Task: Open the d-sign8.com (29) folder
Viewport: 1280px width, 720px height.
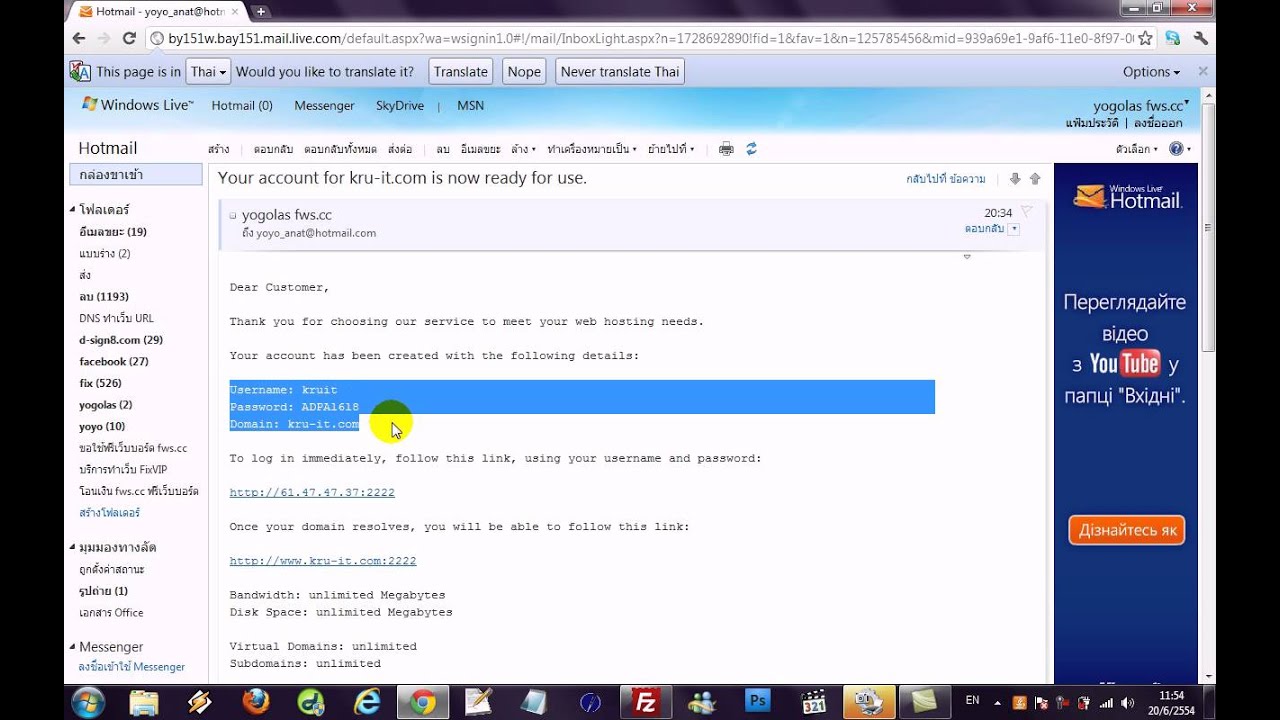Action: [x=121, y=340]
